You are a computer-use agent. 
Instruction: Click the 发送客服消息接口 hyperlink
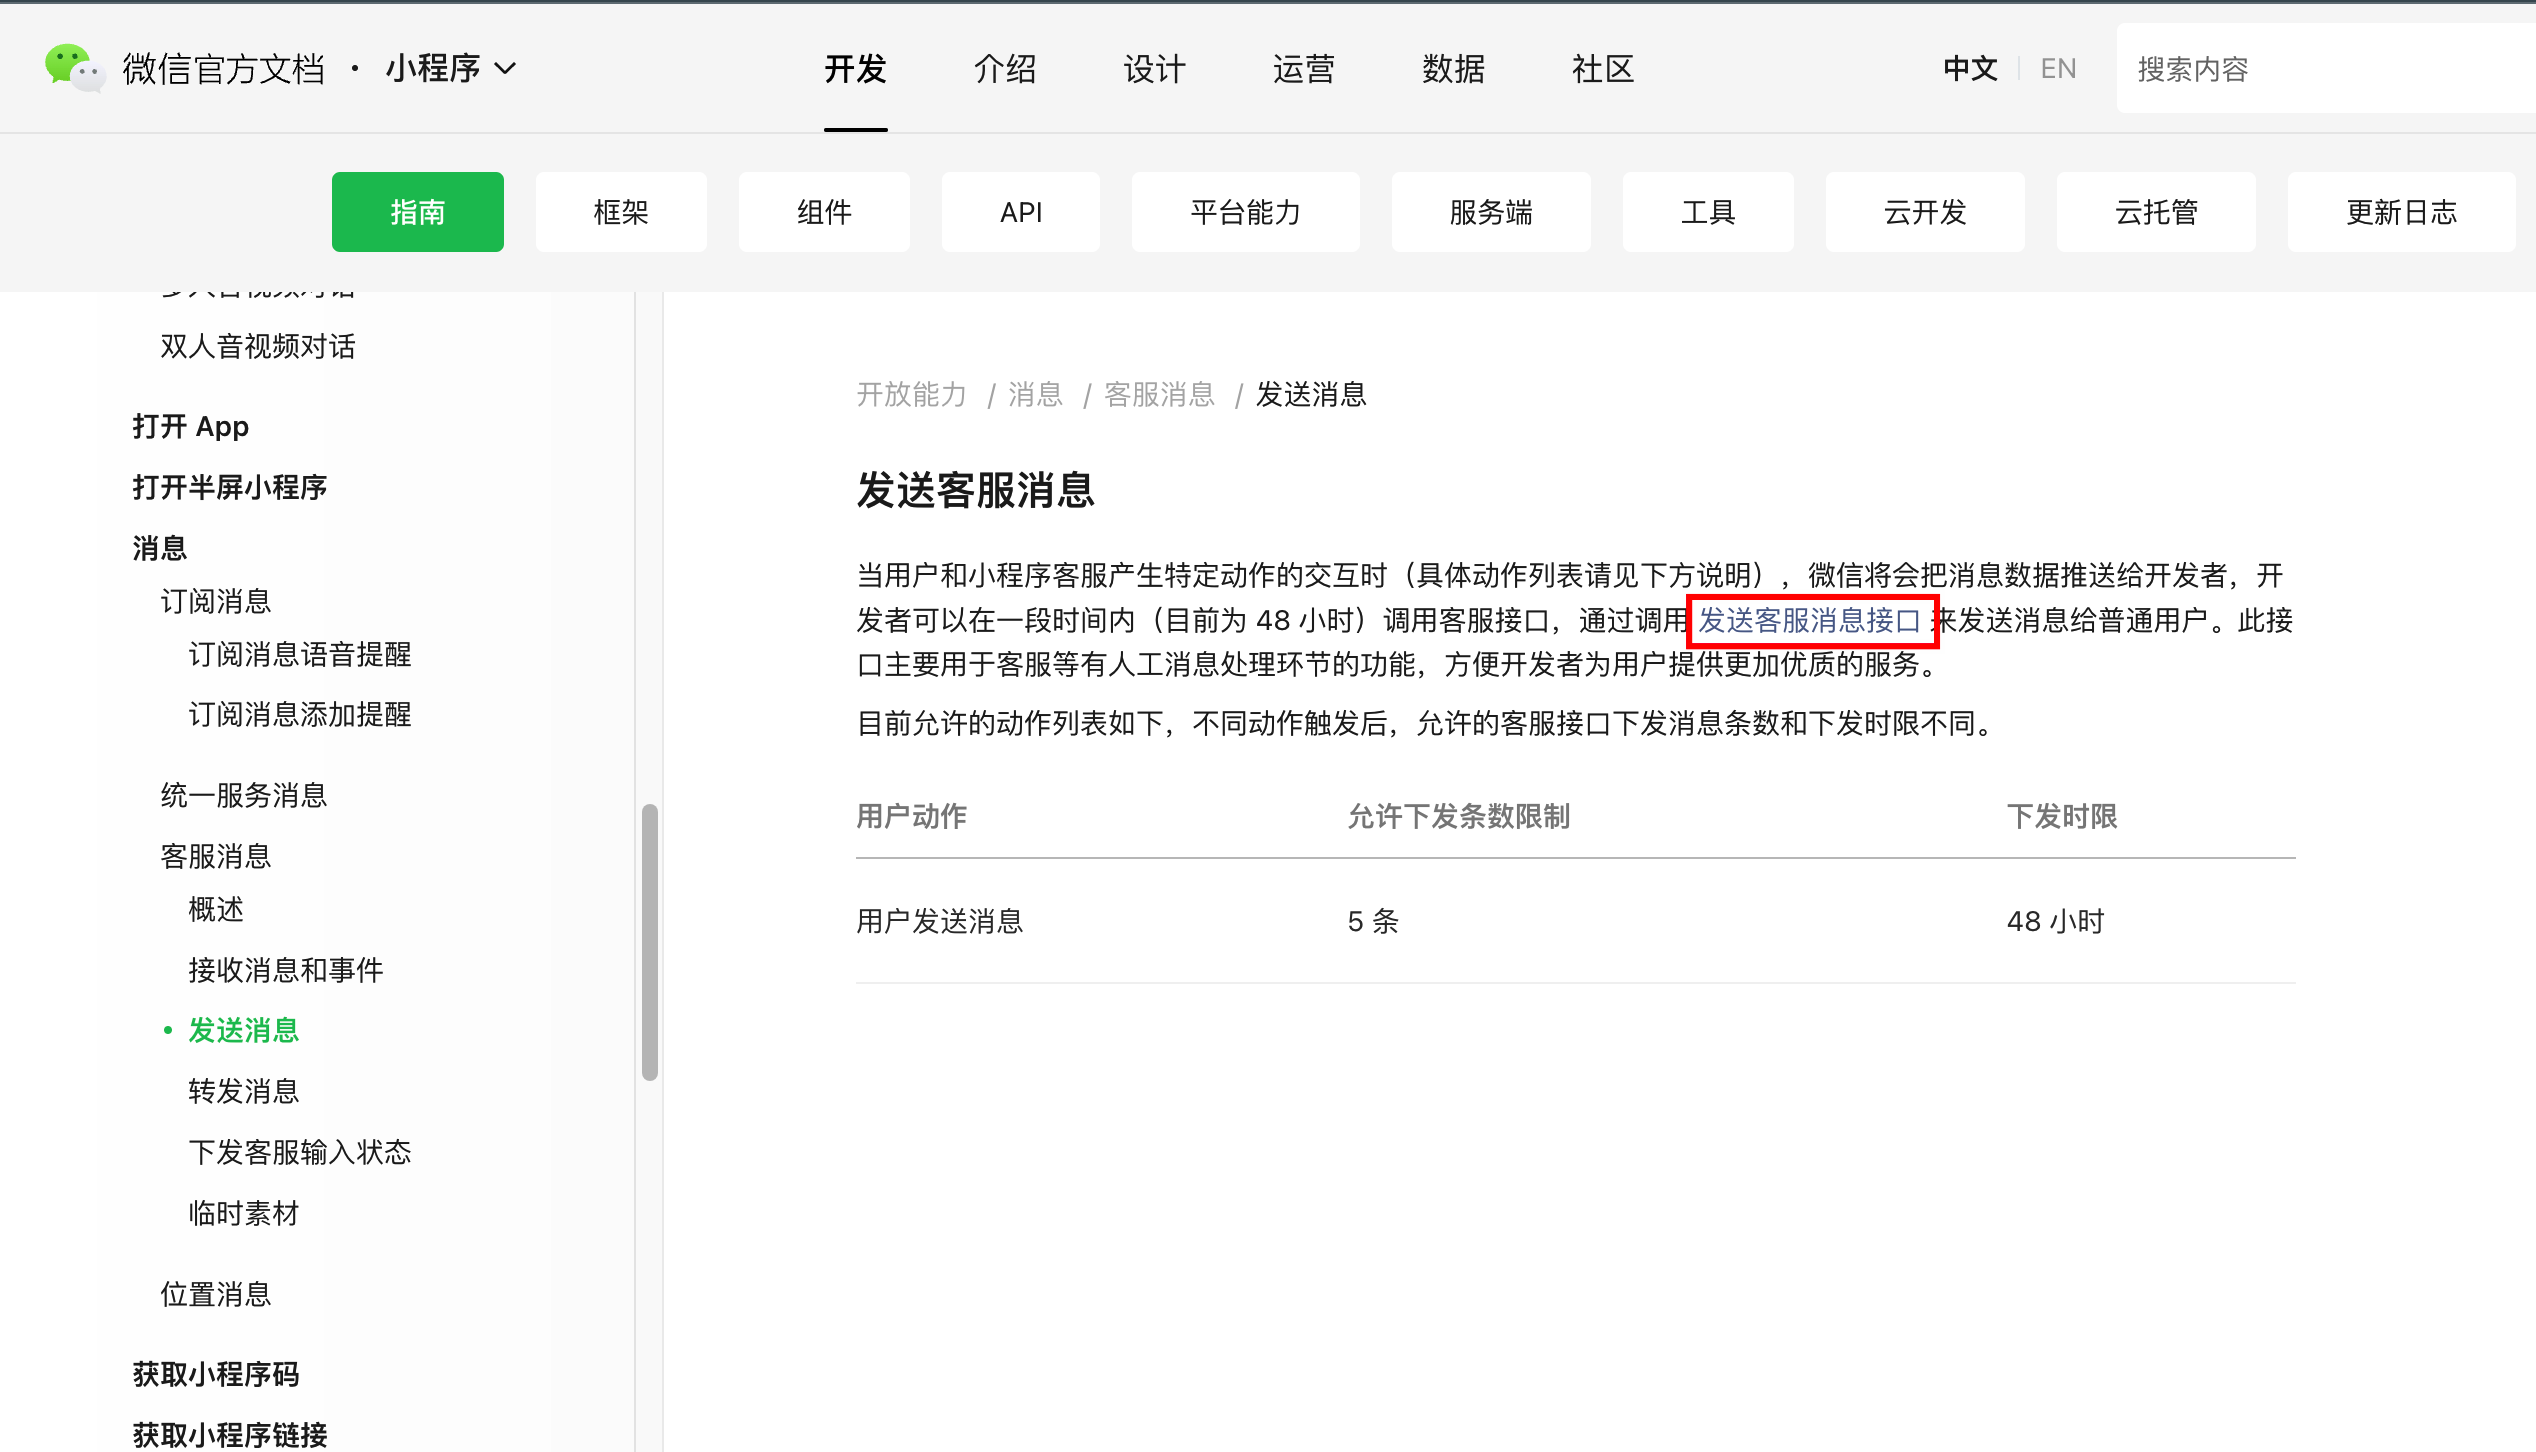[1810, 621]
